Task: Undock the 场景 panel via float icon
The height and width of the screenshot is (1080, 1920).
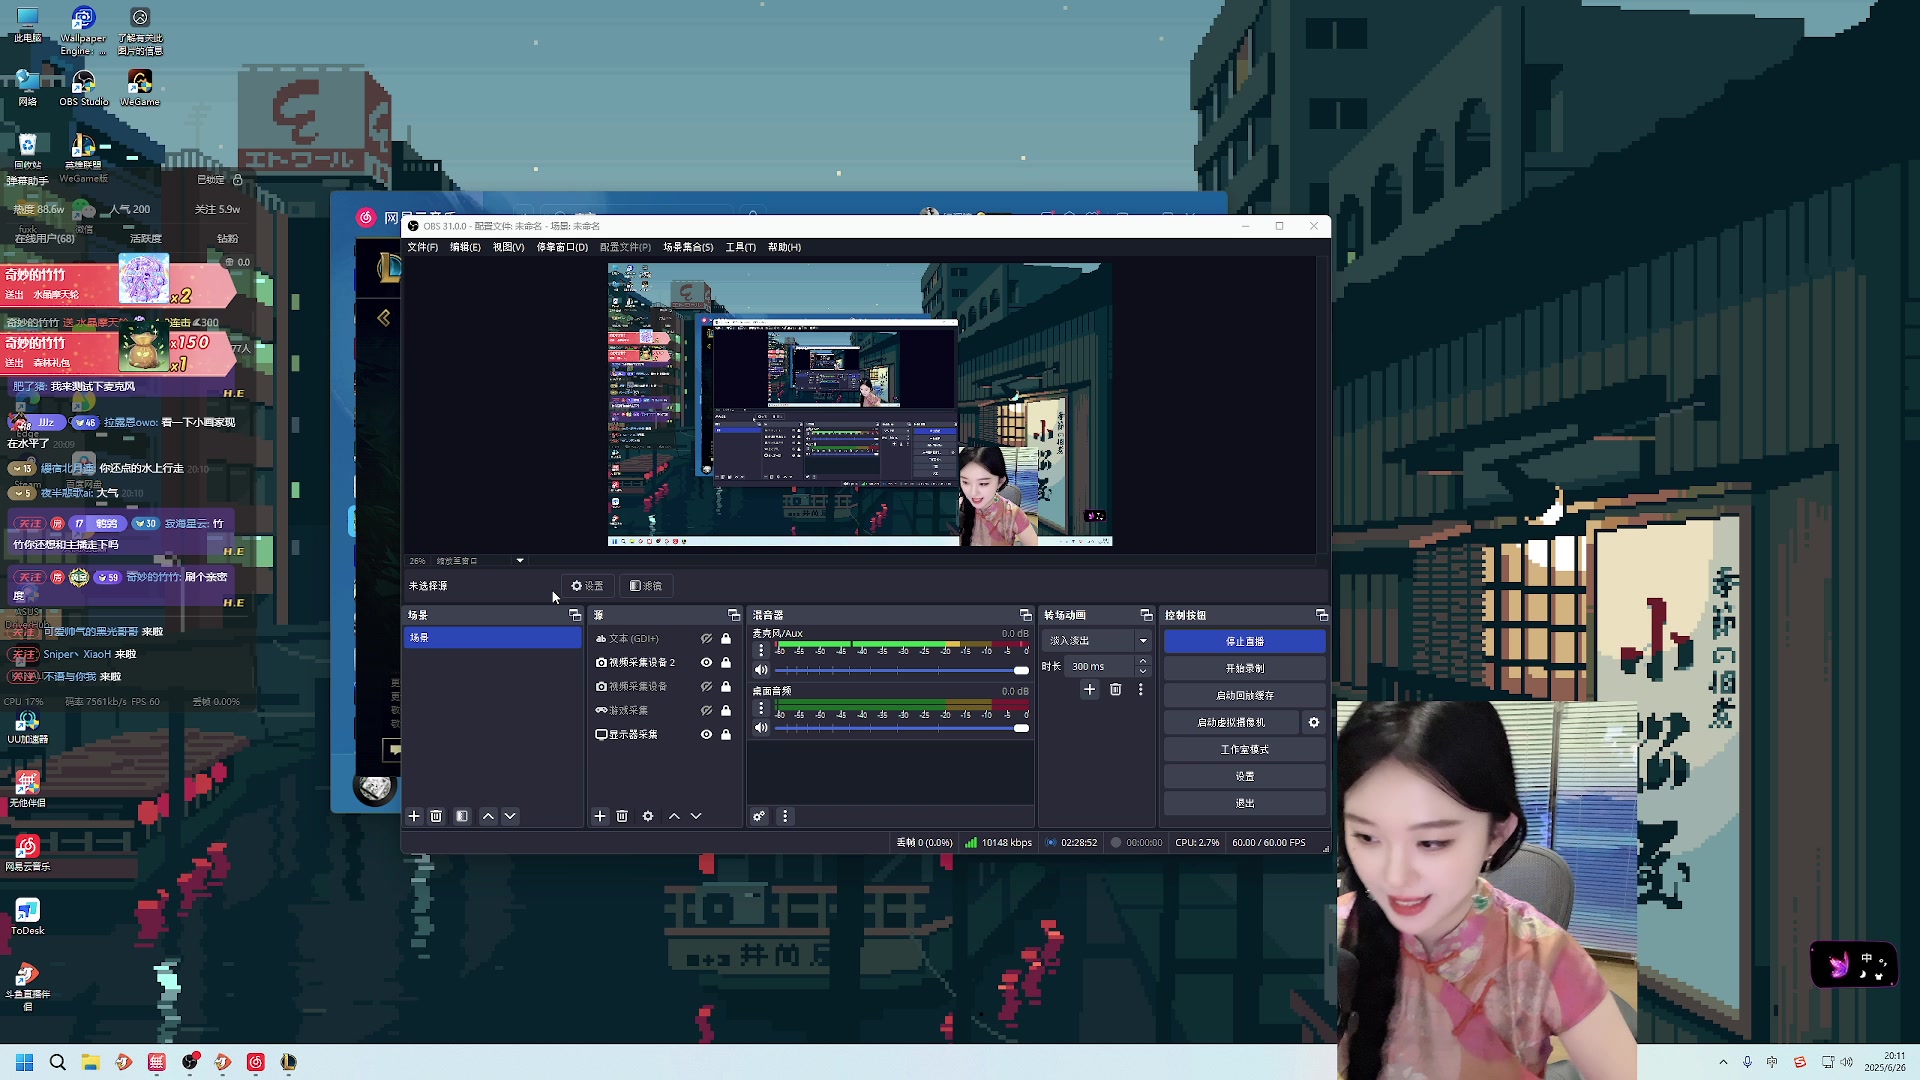Action: pyautogui.click(x=575, y=615)
